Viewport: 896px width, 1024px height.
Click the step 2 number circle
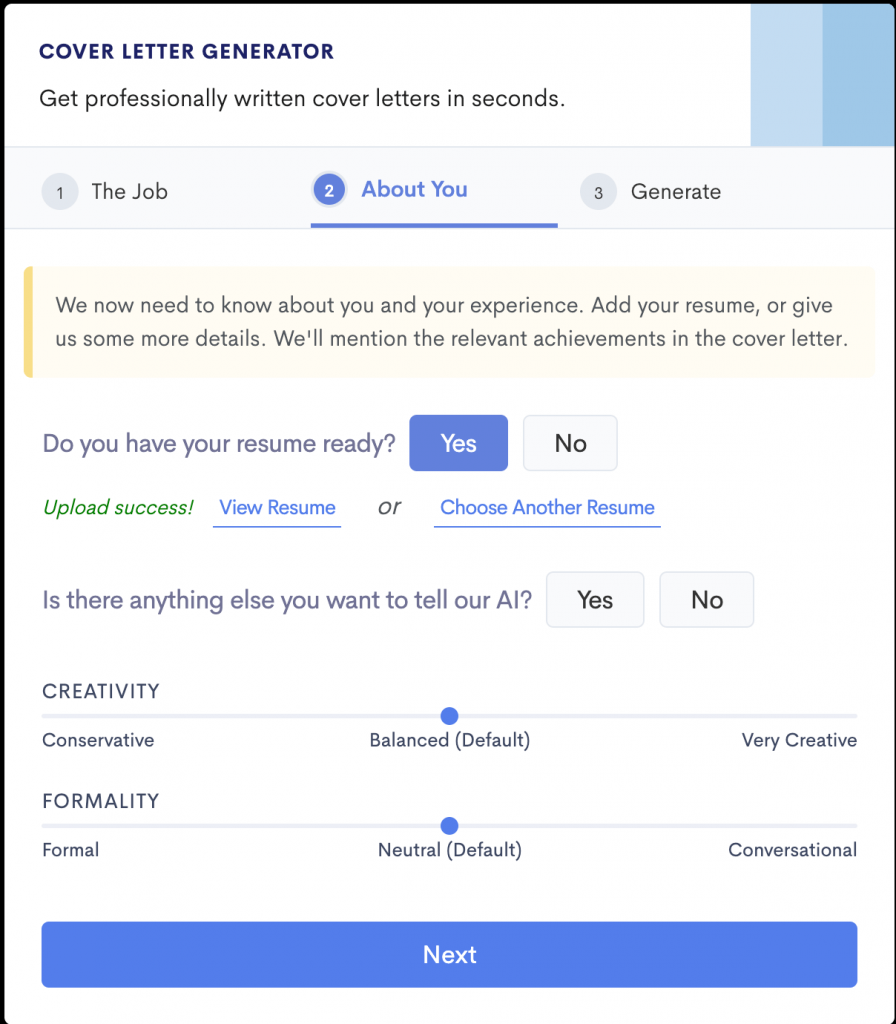point(328,189)
